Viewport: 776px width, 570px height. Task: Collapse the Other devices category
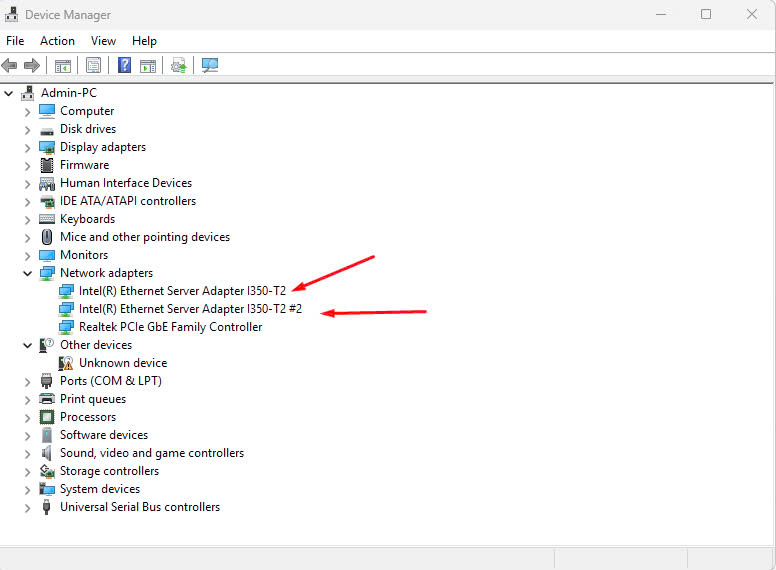click(28, 345)
